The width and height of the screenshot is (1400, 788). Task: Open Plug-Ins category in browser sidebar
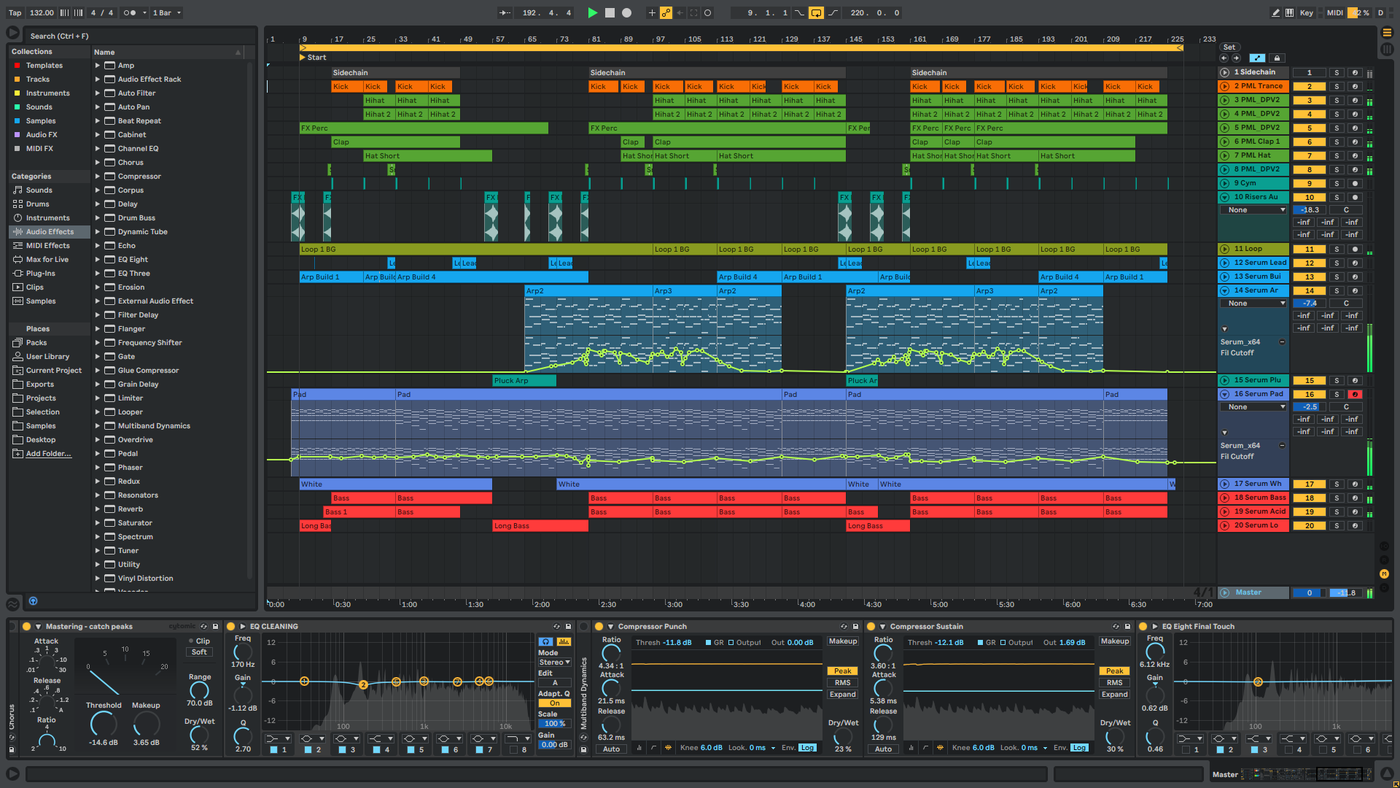tap(40, 273)
